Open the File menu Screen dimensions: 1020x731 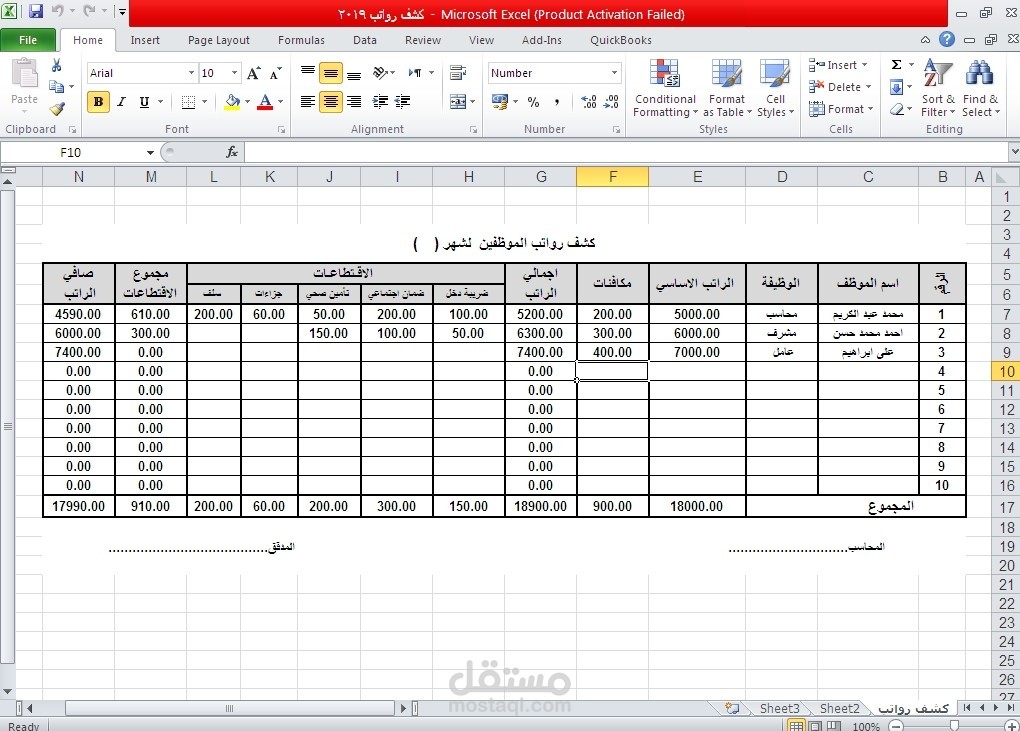[x=28, y=39]
